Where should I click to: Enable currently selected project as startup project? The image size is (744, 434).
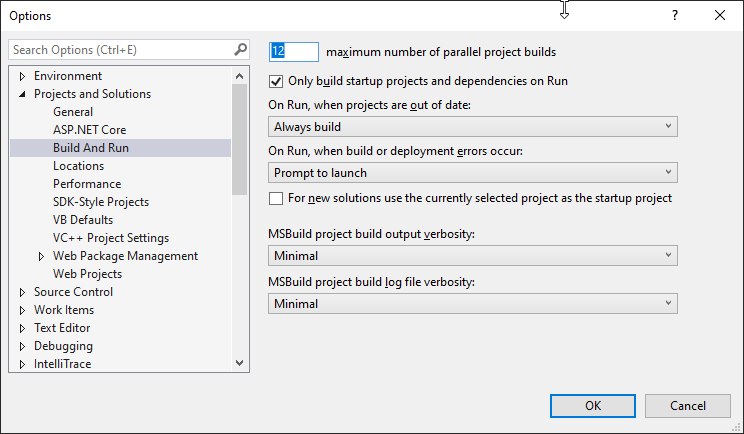coord(276,198)
